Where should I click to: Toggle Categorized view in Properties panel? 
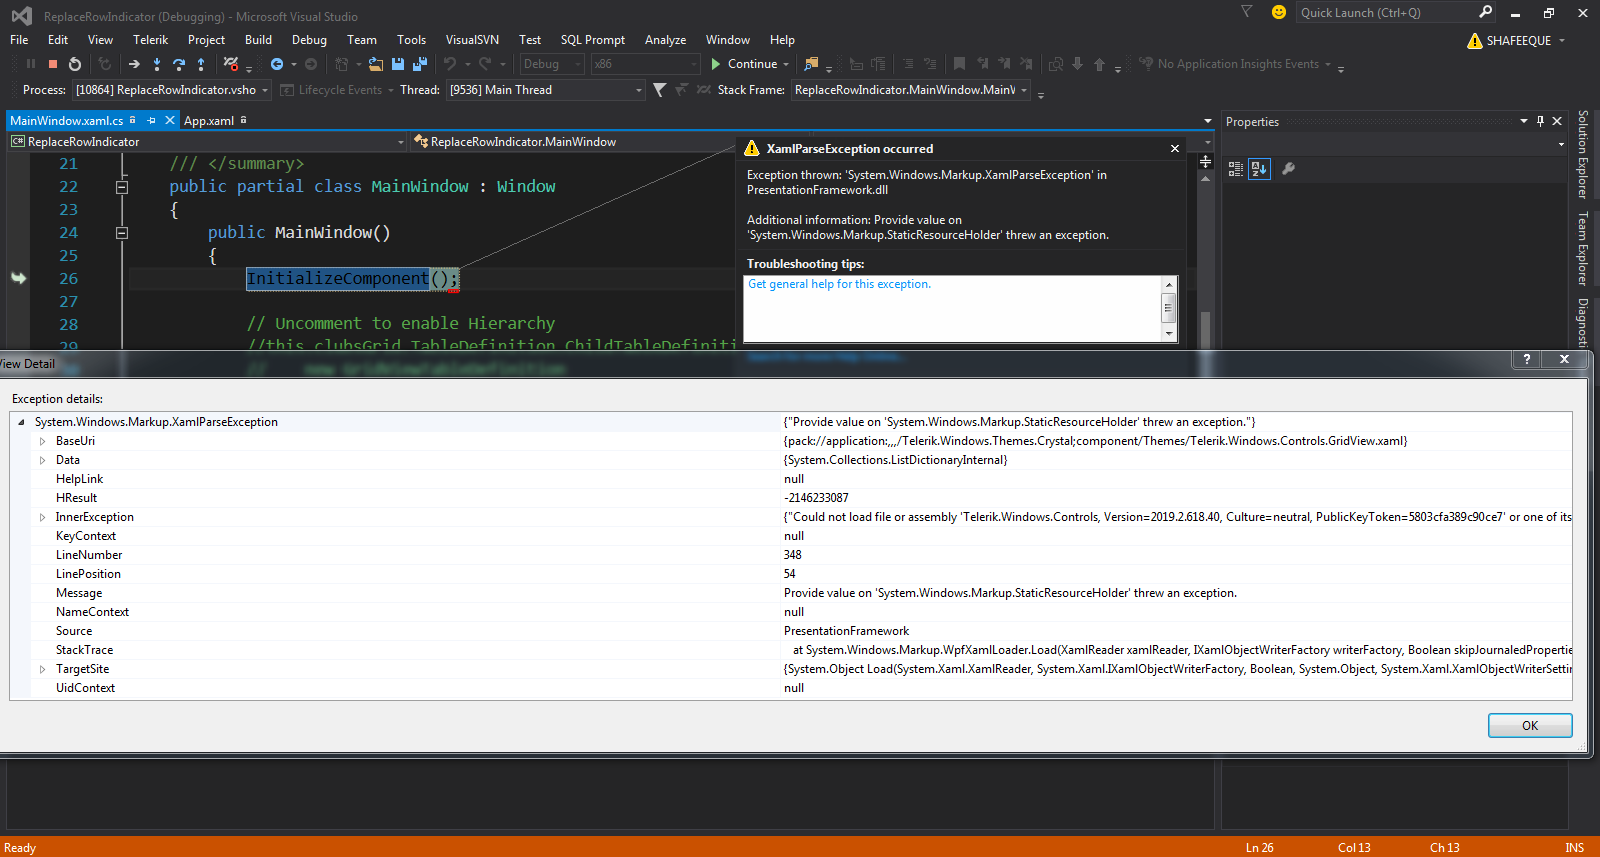(1236, 169)
